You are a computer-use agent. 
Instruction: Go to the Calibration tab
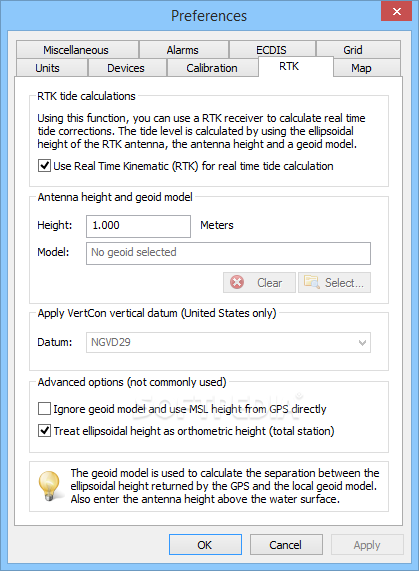point(212,68)
